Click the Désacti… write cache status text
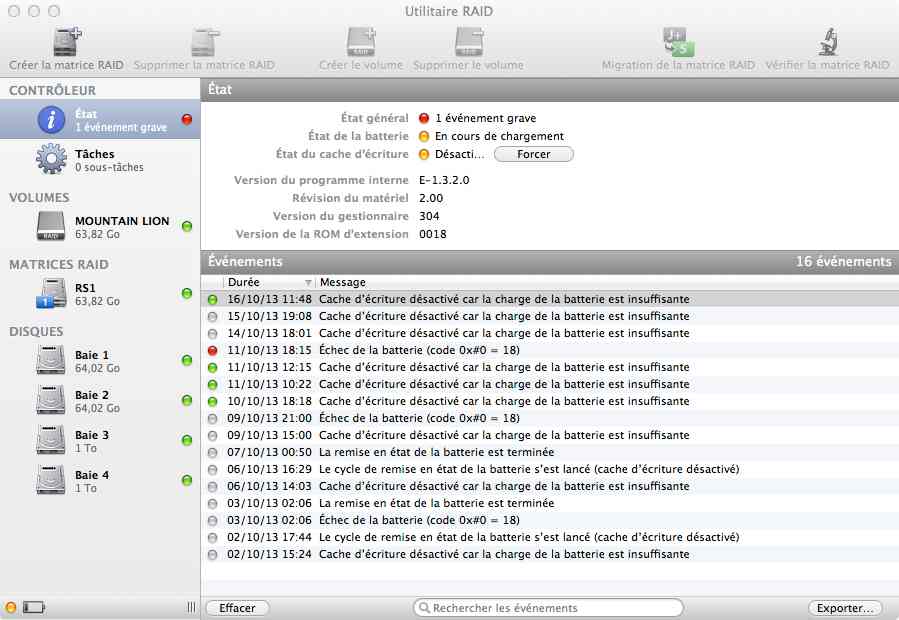 pos(459,154)
